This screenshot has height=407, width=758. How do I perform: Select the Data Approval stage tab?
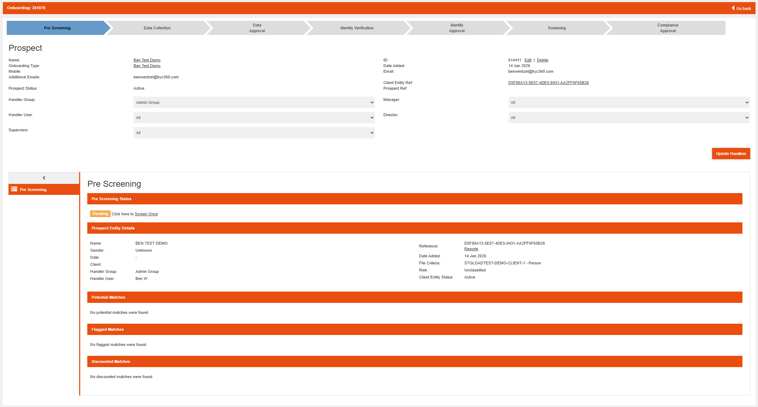pos(257,28)
